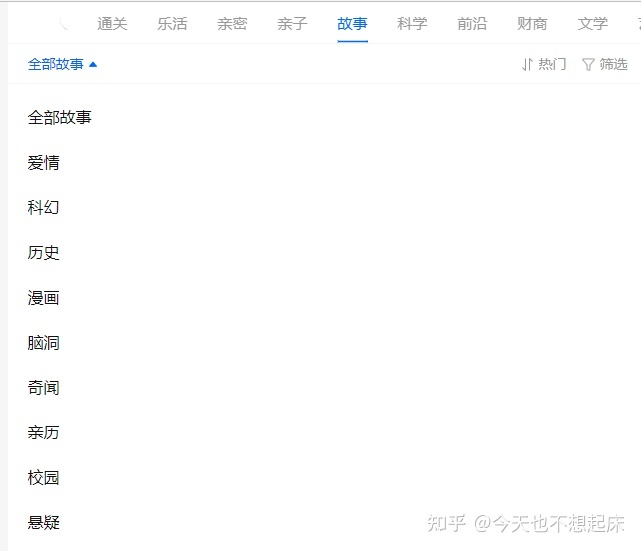
Task: Go to the 亲子 tab
Action: point(292,24)
